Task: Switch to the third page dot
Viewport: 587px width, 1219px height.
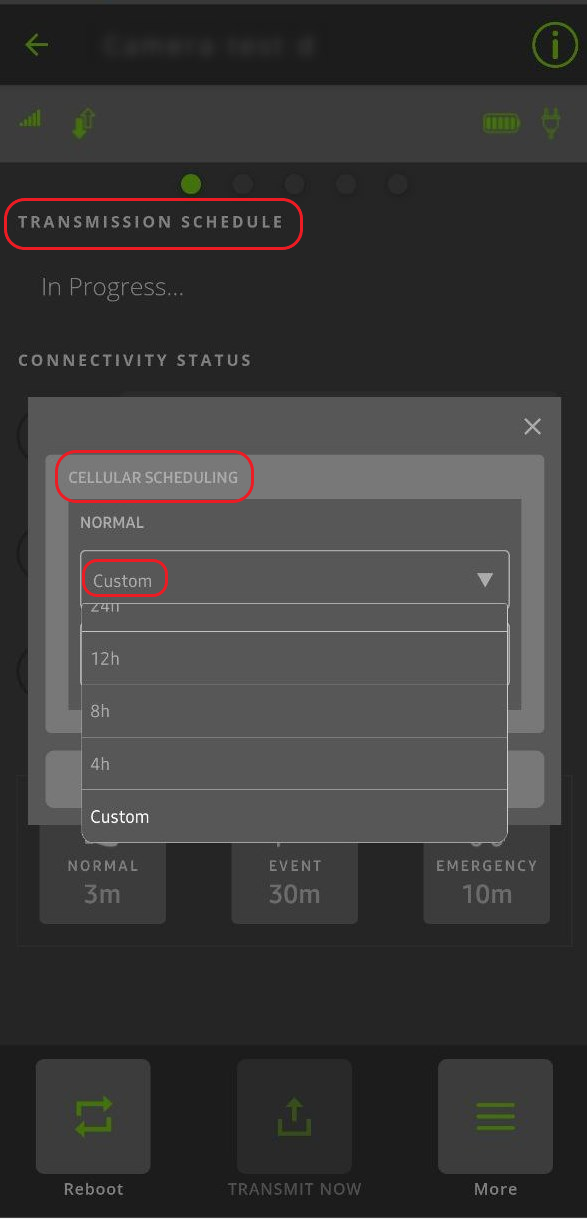Action: pos(294,184)
